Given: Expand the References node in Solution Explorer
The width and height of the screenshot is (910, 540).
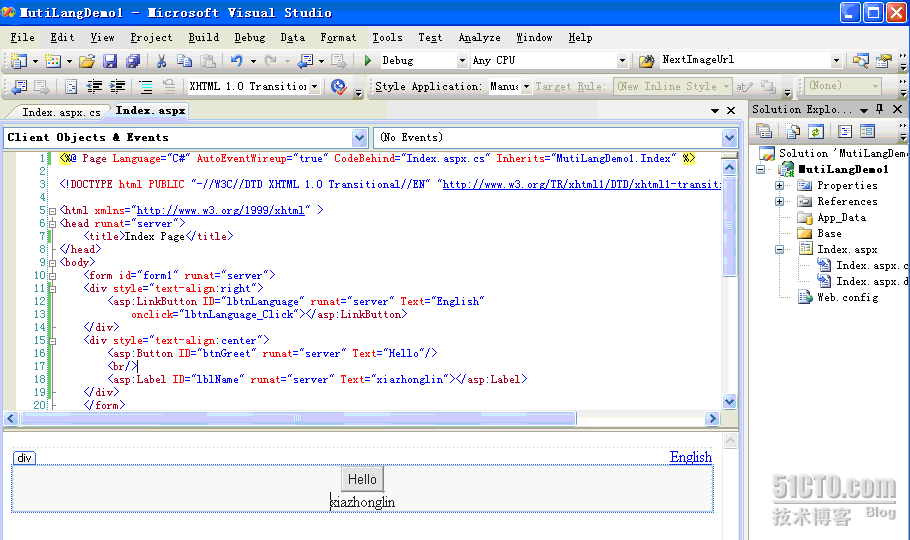Looking at the screenshot, I should pos(779,201).
